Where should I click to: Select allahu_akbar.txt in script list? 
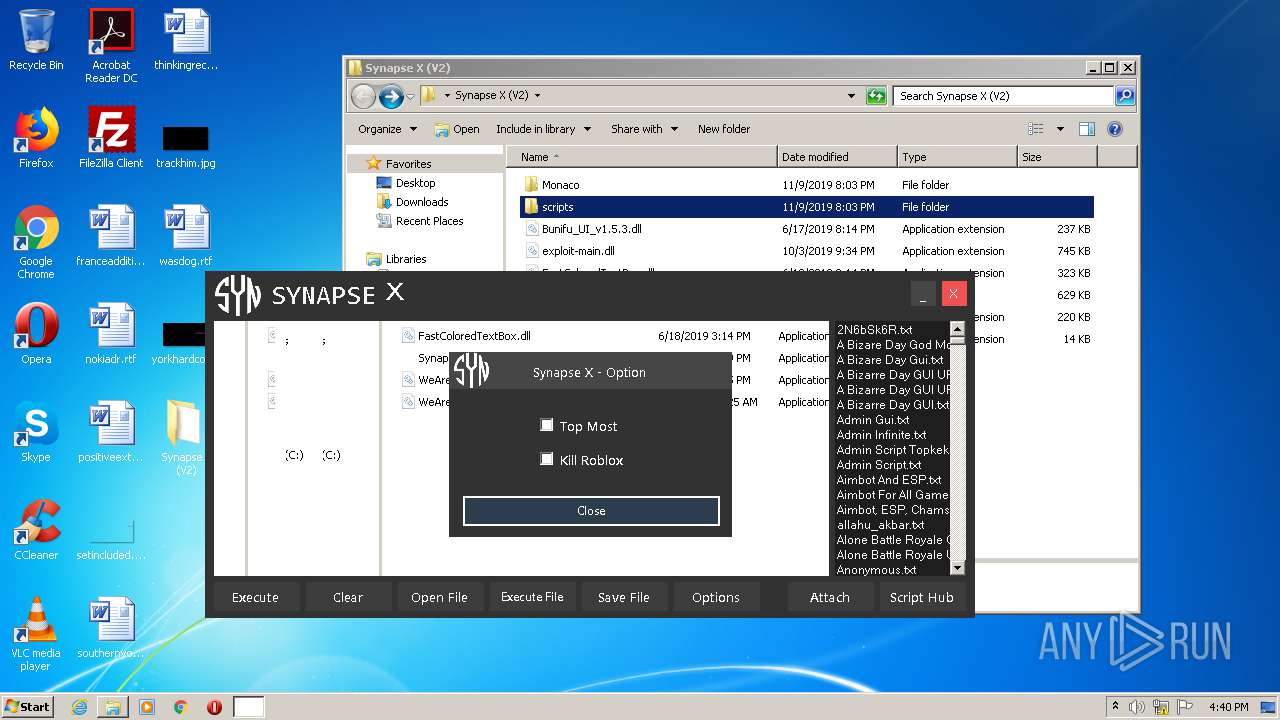point(880,525)
